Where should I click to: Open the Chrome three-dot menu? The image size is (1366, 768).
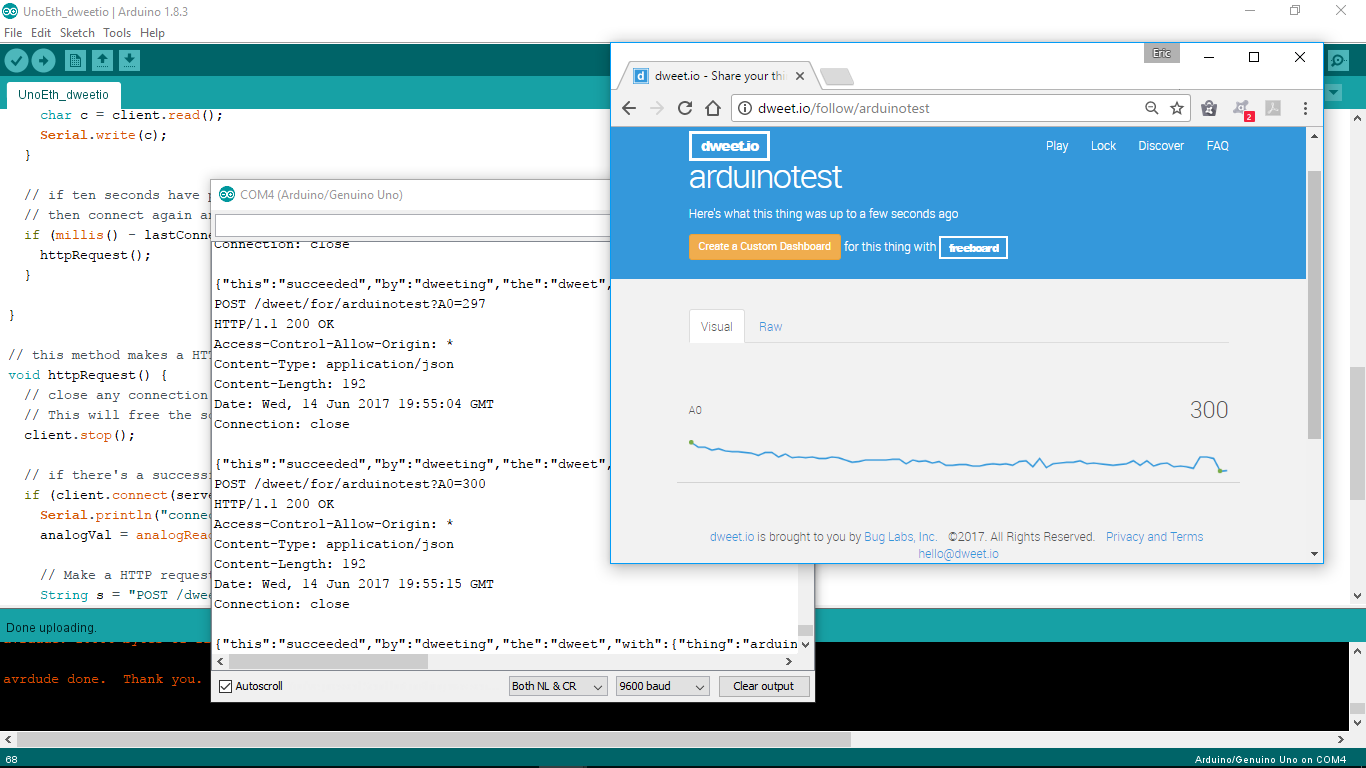coord(1305,108)
